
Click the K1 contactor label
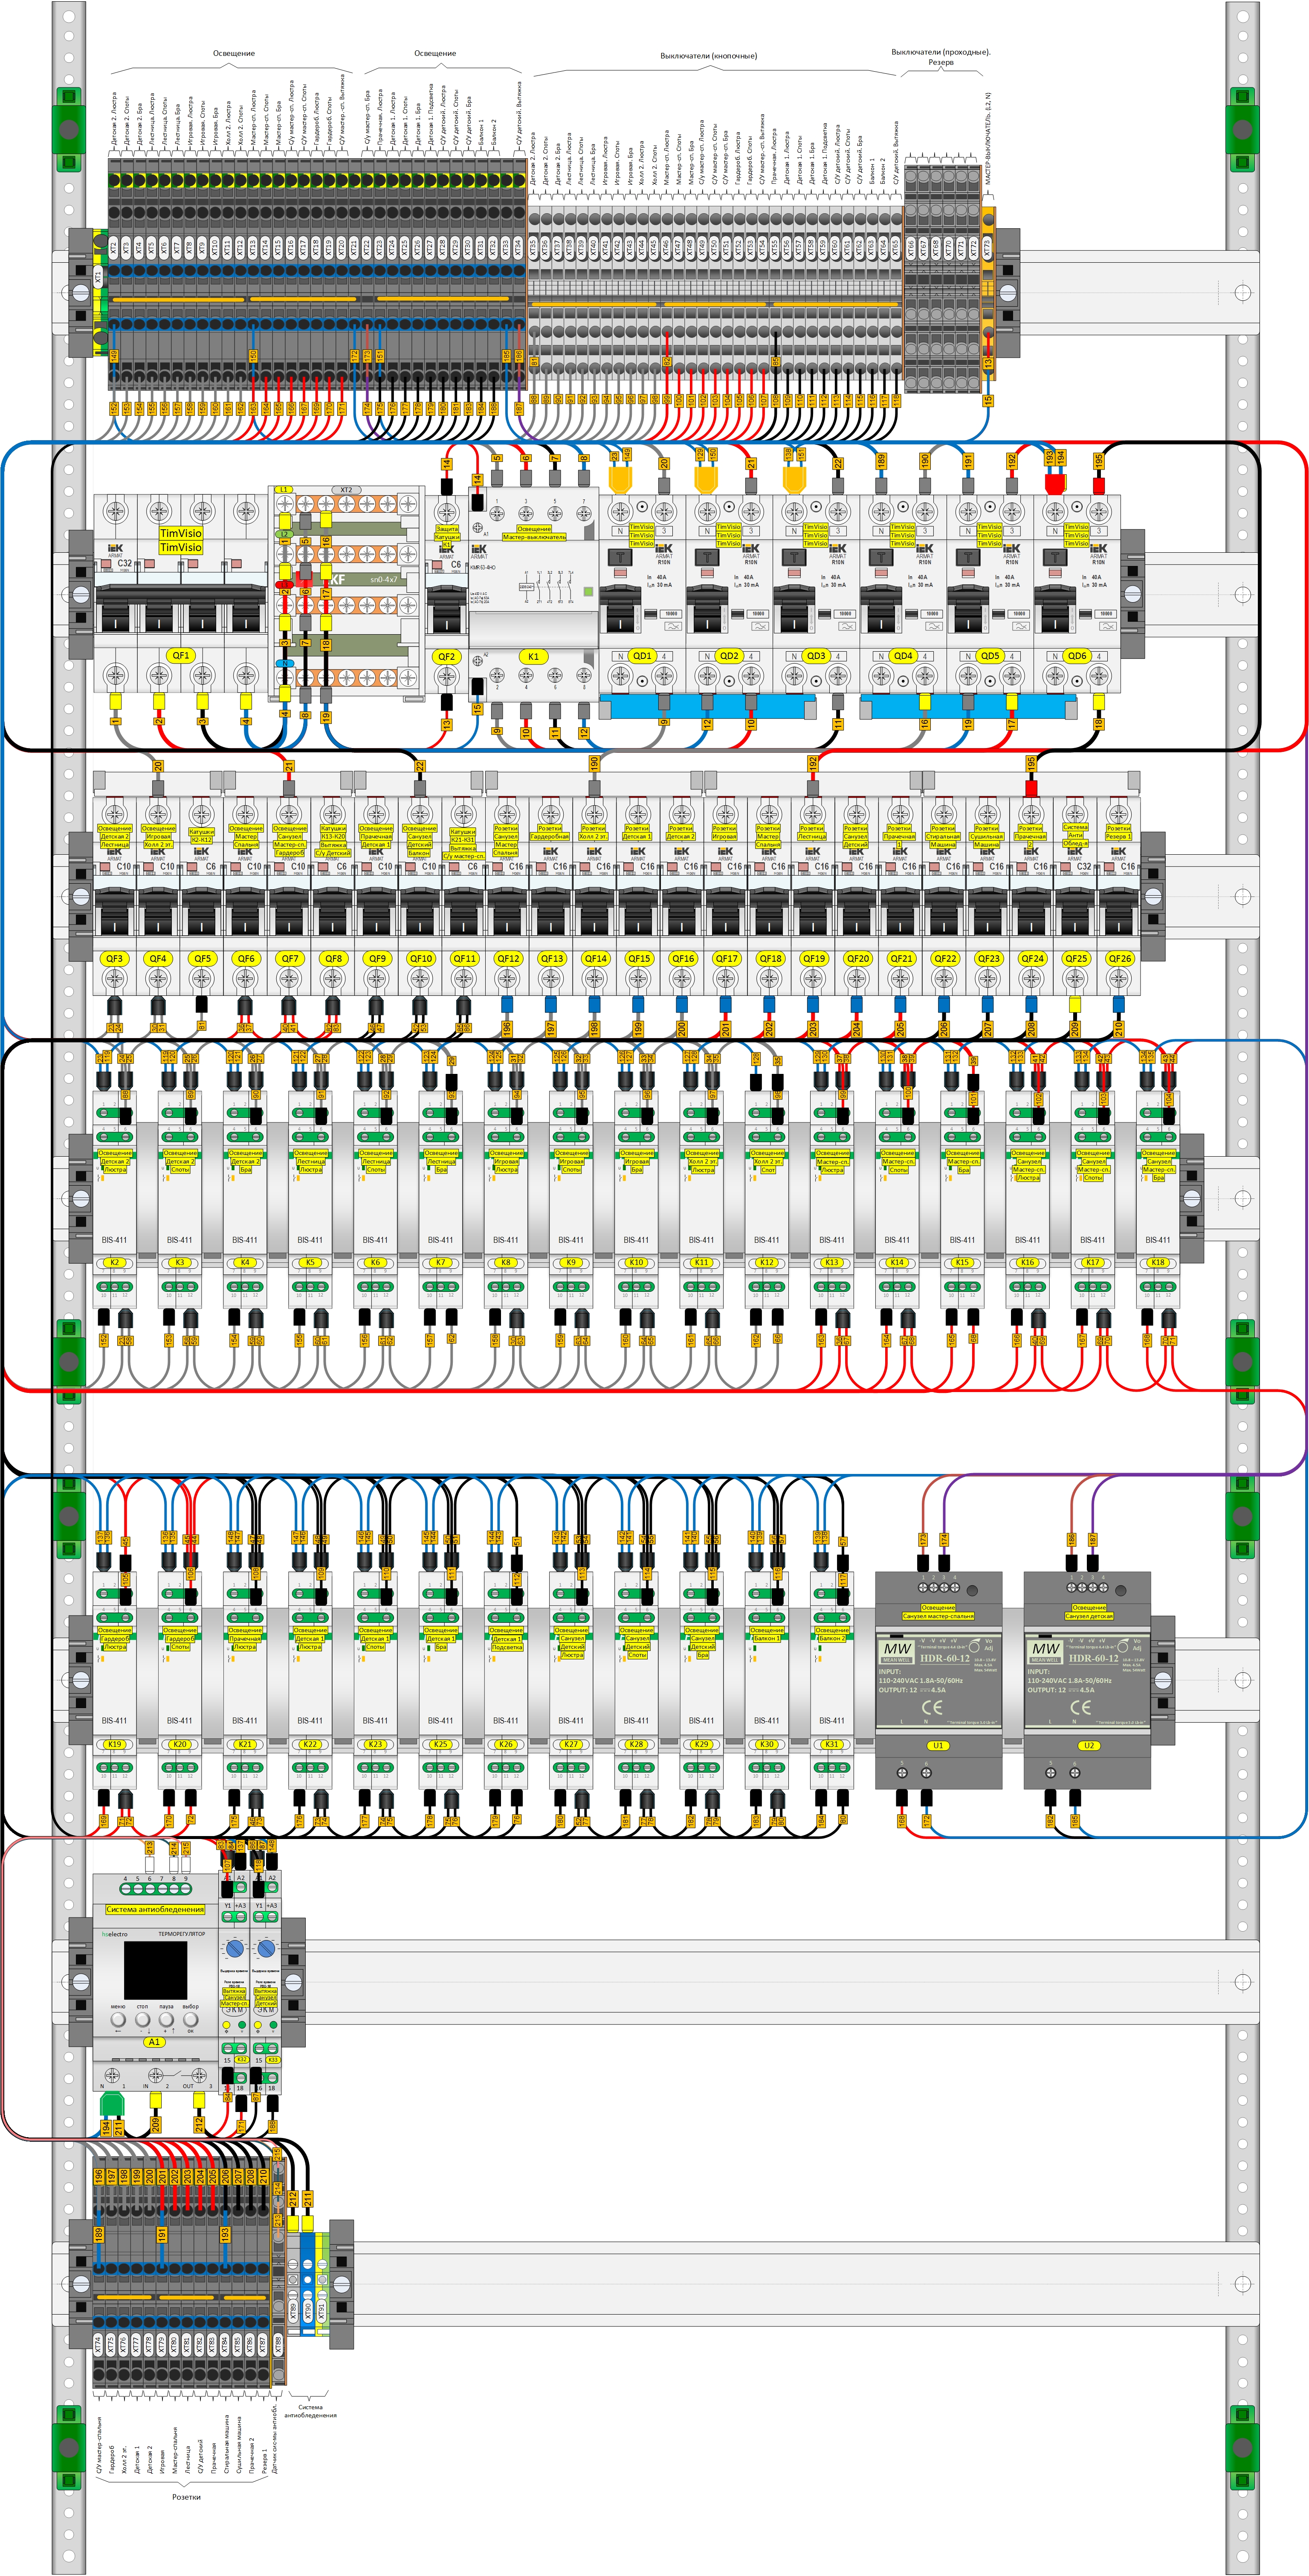(533, 657)
